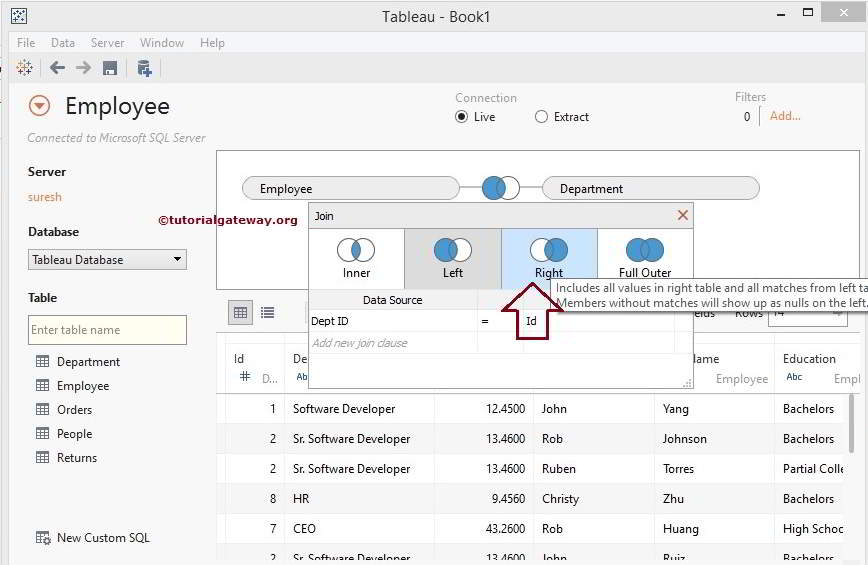Open the File menu
The width and height of the screenshot is (868, 565).
tap(25, 43)
